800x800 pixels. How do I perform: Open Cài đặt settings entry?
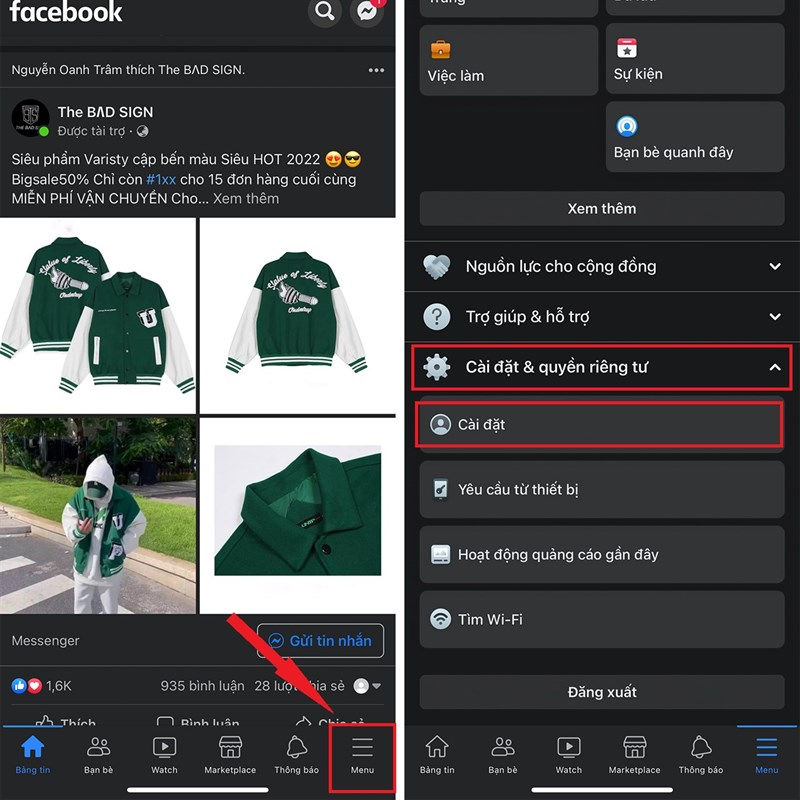point(601,425)
